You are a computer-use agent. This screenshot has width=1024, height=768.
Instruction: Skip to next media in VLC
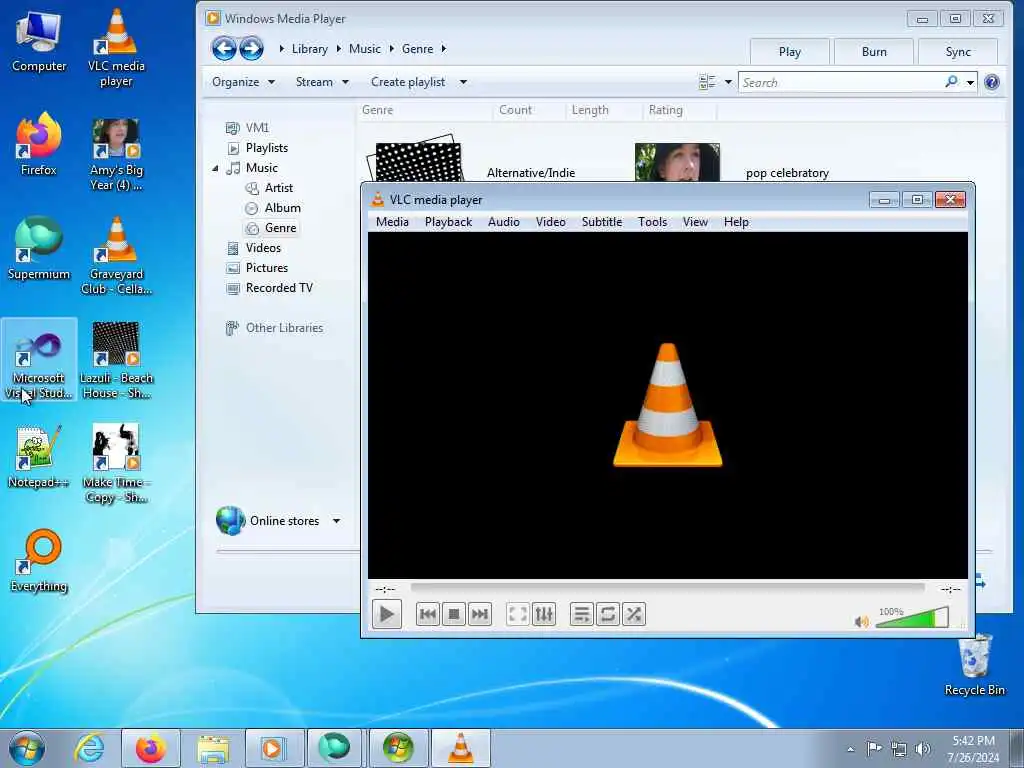pos(480,615)
